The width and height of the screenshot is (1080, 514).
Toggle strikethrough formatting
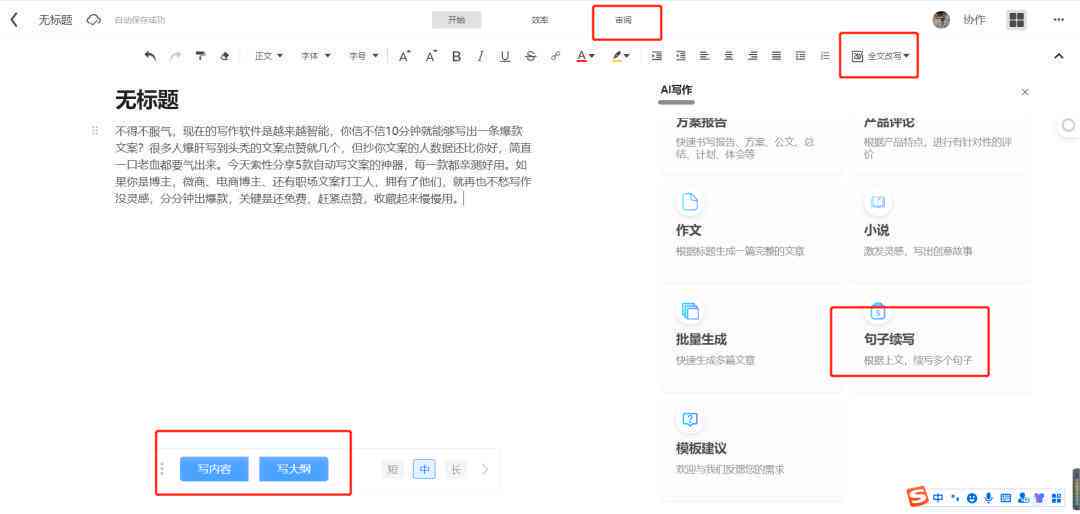pyautogui.click(x=530, y=56)
